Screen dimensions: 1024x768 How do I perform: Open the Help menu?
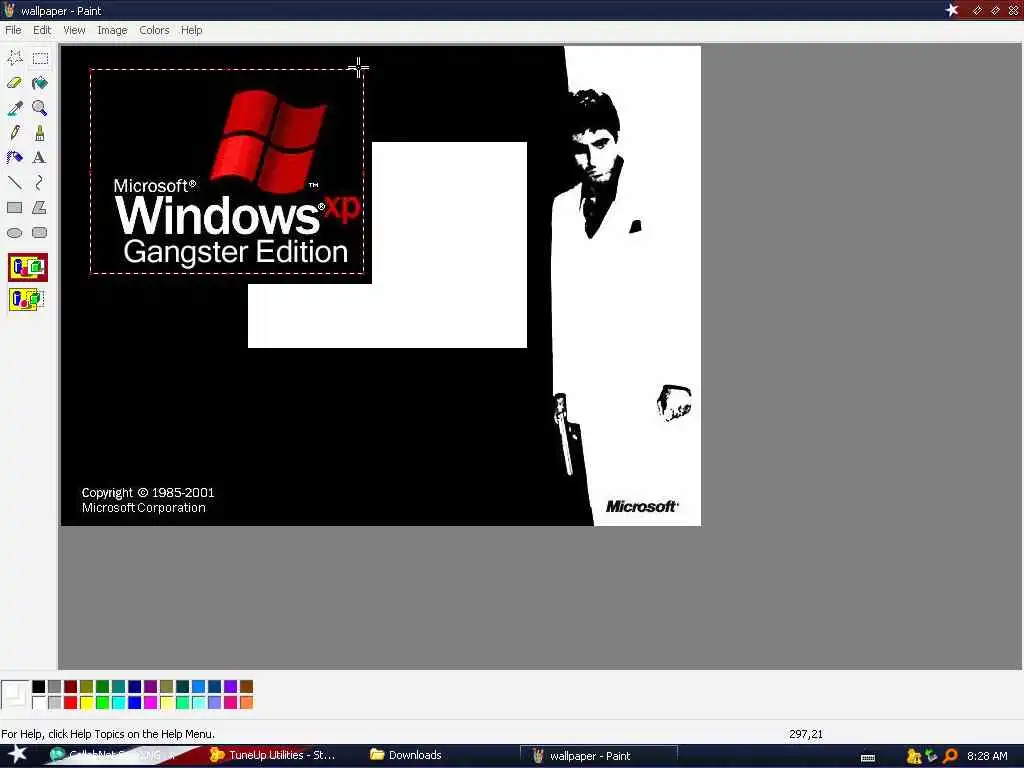click(191, 30)
